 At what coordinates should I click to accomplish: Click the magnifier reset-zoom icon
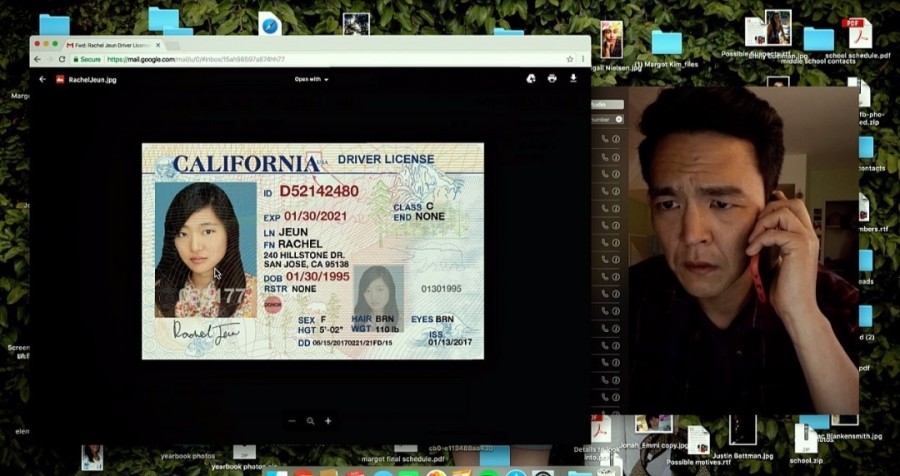(311, 421)
